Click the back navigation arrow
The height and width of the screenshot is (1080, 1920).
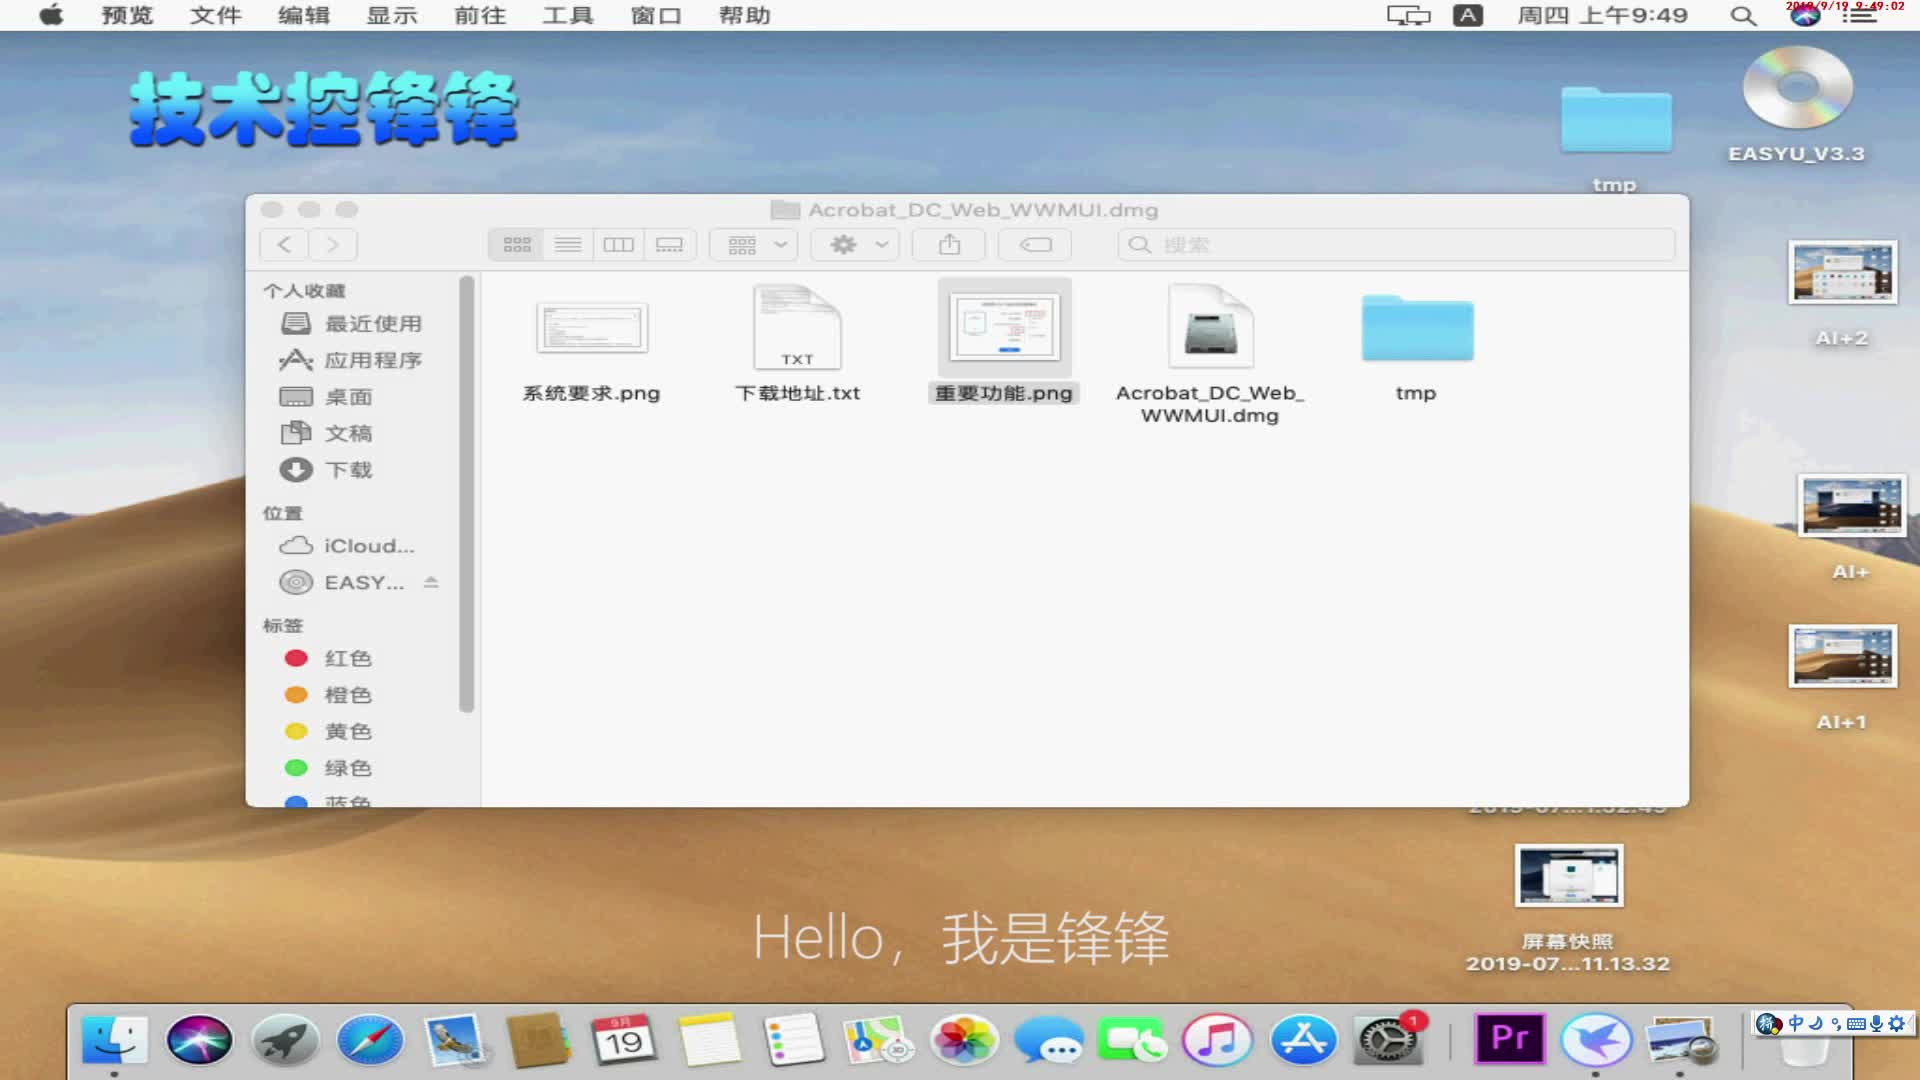pos(284,244)
